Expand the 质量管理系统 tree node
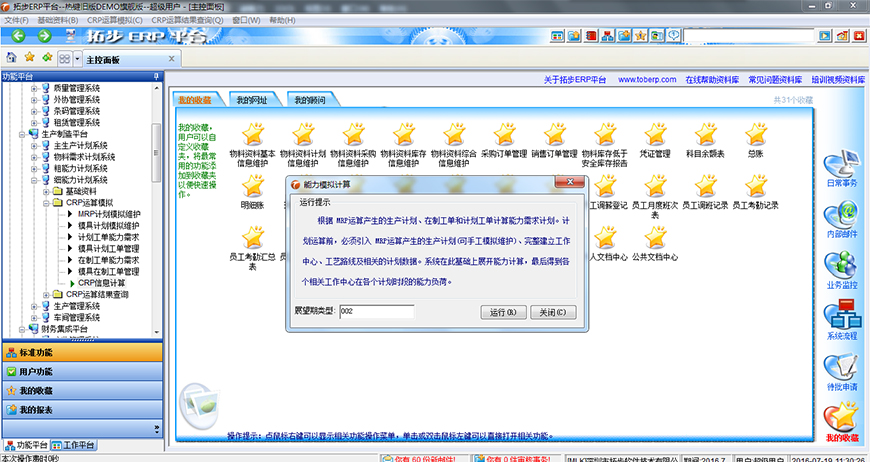The height and width of the screenshot is (462, 870). pyautogui.click(x=33, y=88)
